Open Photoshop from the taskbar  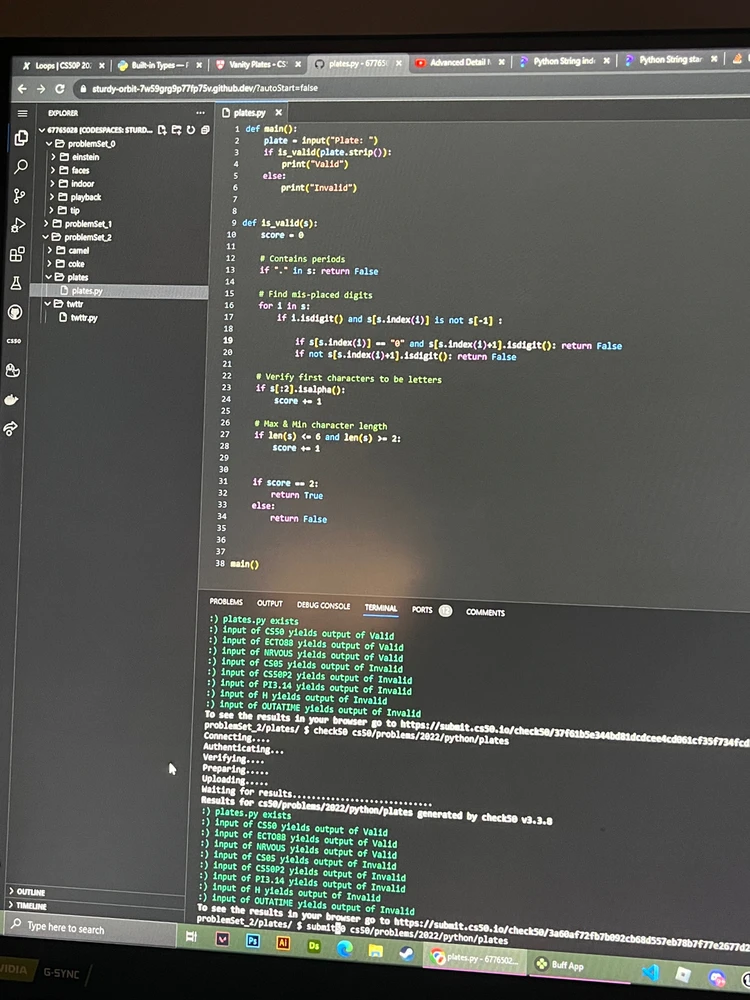point(253,941)
